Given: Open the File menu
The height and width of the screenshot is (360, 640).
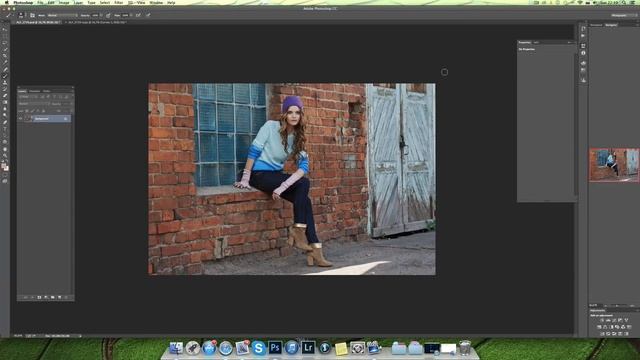Looking at the screenshot, I should pyautogui.click(x=40, y=2).
